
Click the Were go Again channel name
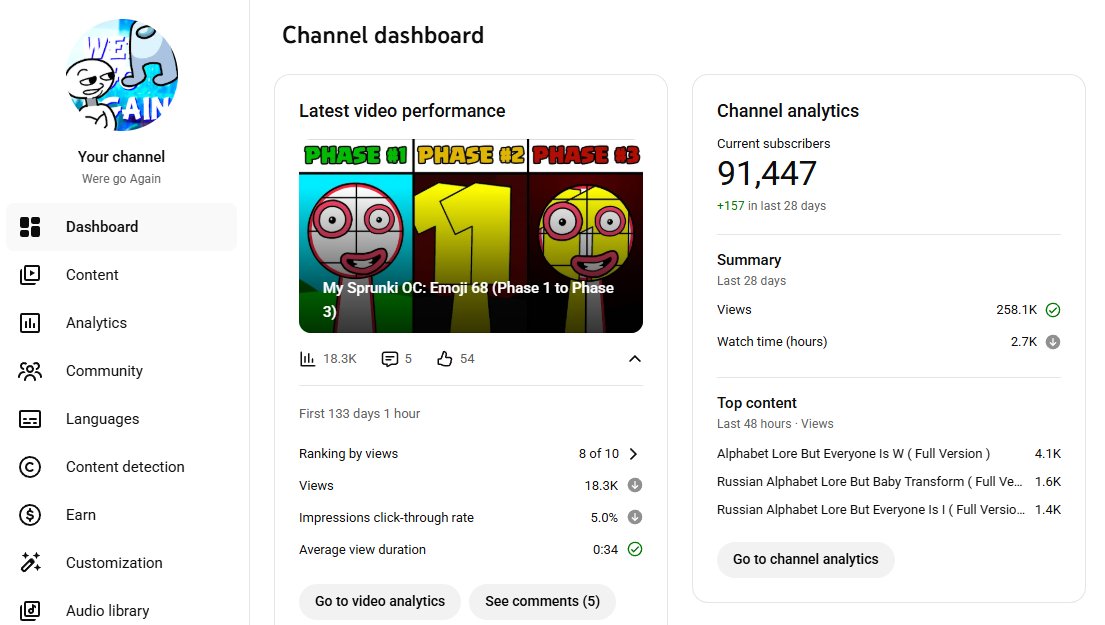[x=121, y=179]
